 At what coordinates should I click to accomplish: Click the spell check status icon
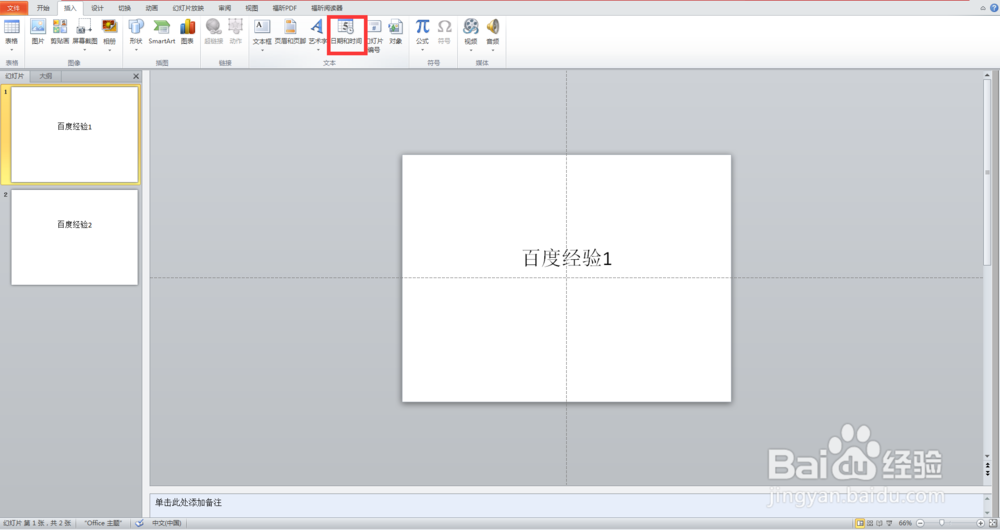139,523
